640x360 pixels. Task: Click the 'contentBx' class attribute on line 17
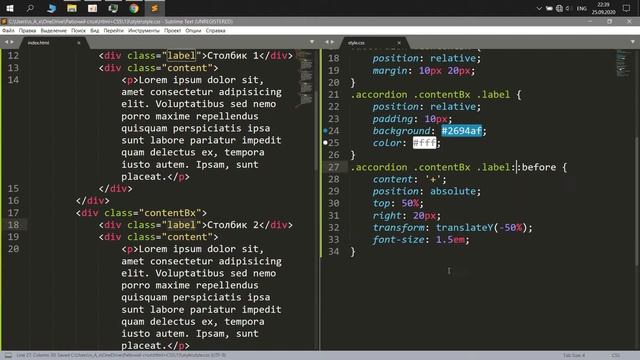coord(170,213)
